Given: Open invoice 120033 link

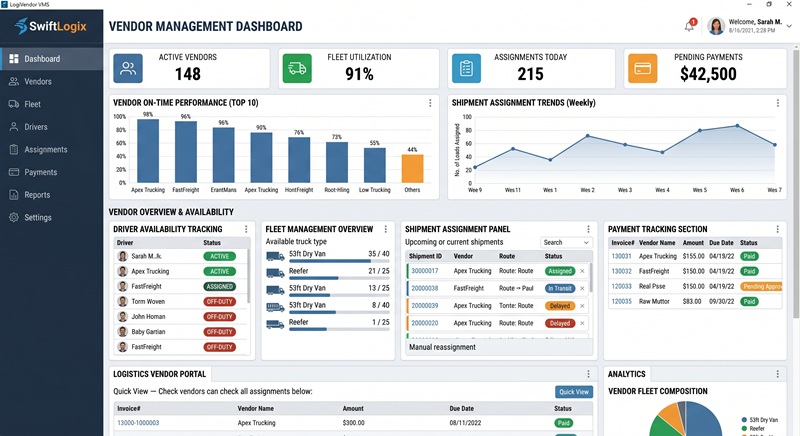Looking at the screenshot, I should click(x=621, y=287).
